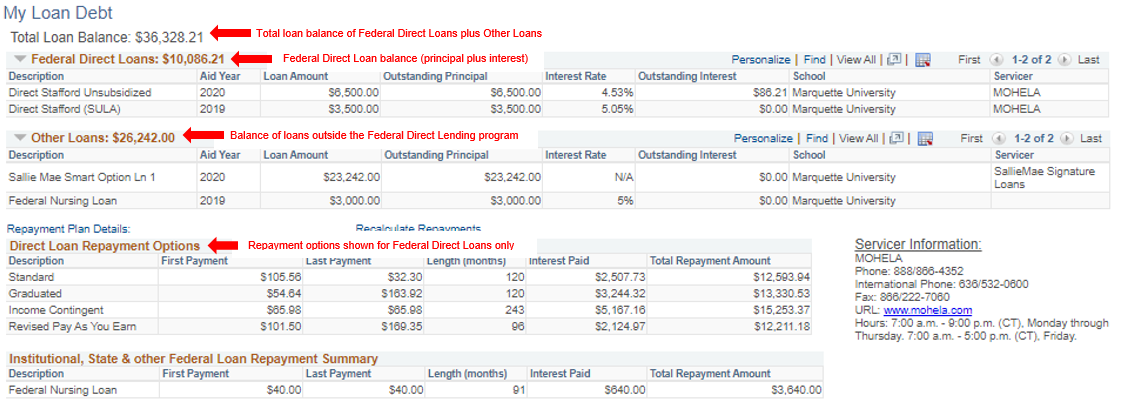Click Find in the Other Loans grid
This screenshot has height=419, width=1133.
(817, 139)
